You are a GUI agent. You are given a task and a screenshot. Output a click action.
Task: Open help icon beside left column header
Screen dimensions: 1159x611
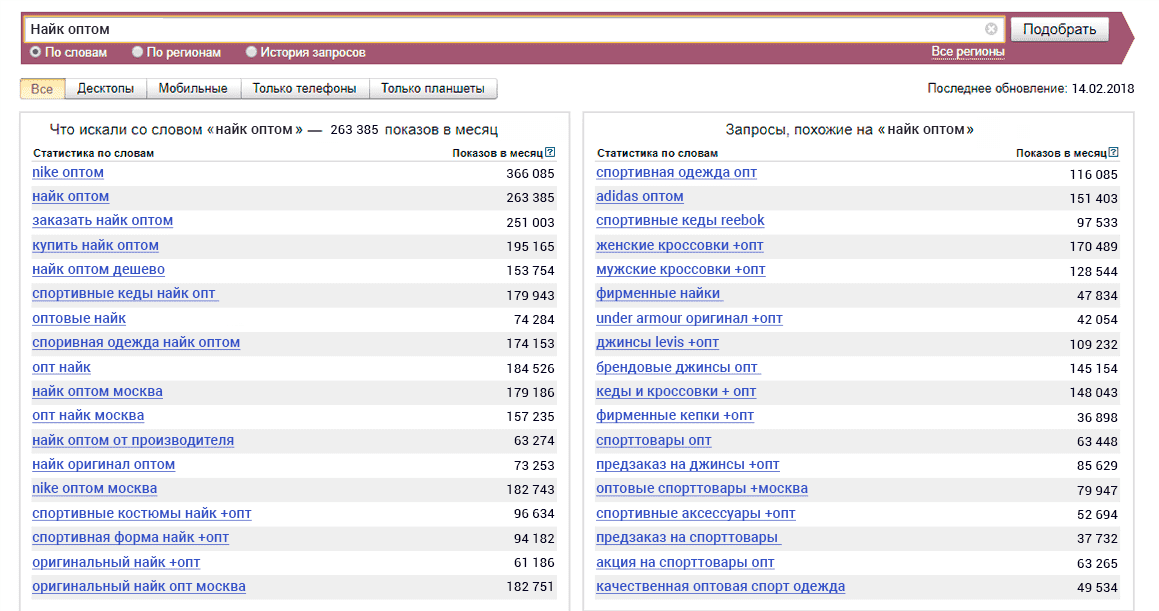[550, 152]
